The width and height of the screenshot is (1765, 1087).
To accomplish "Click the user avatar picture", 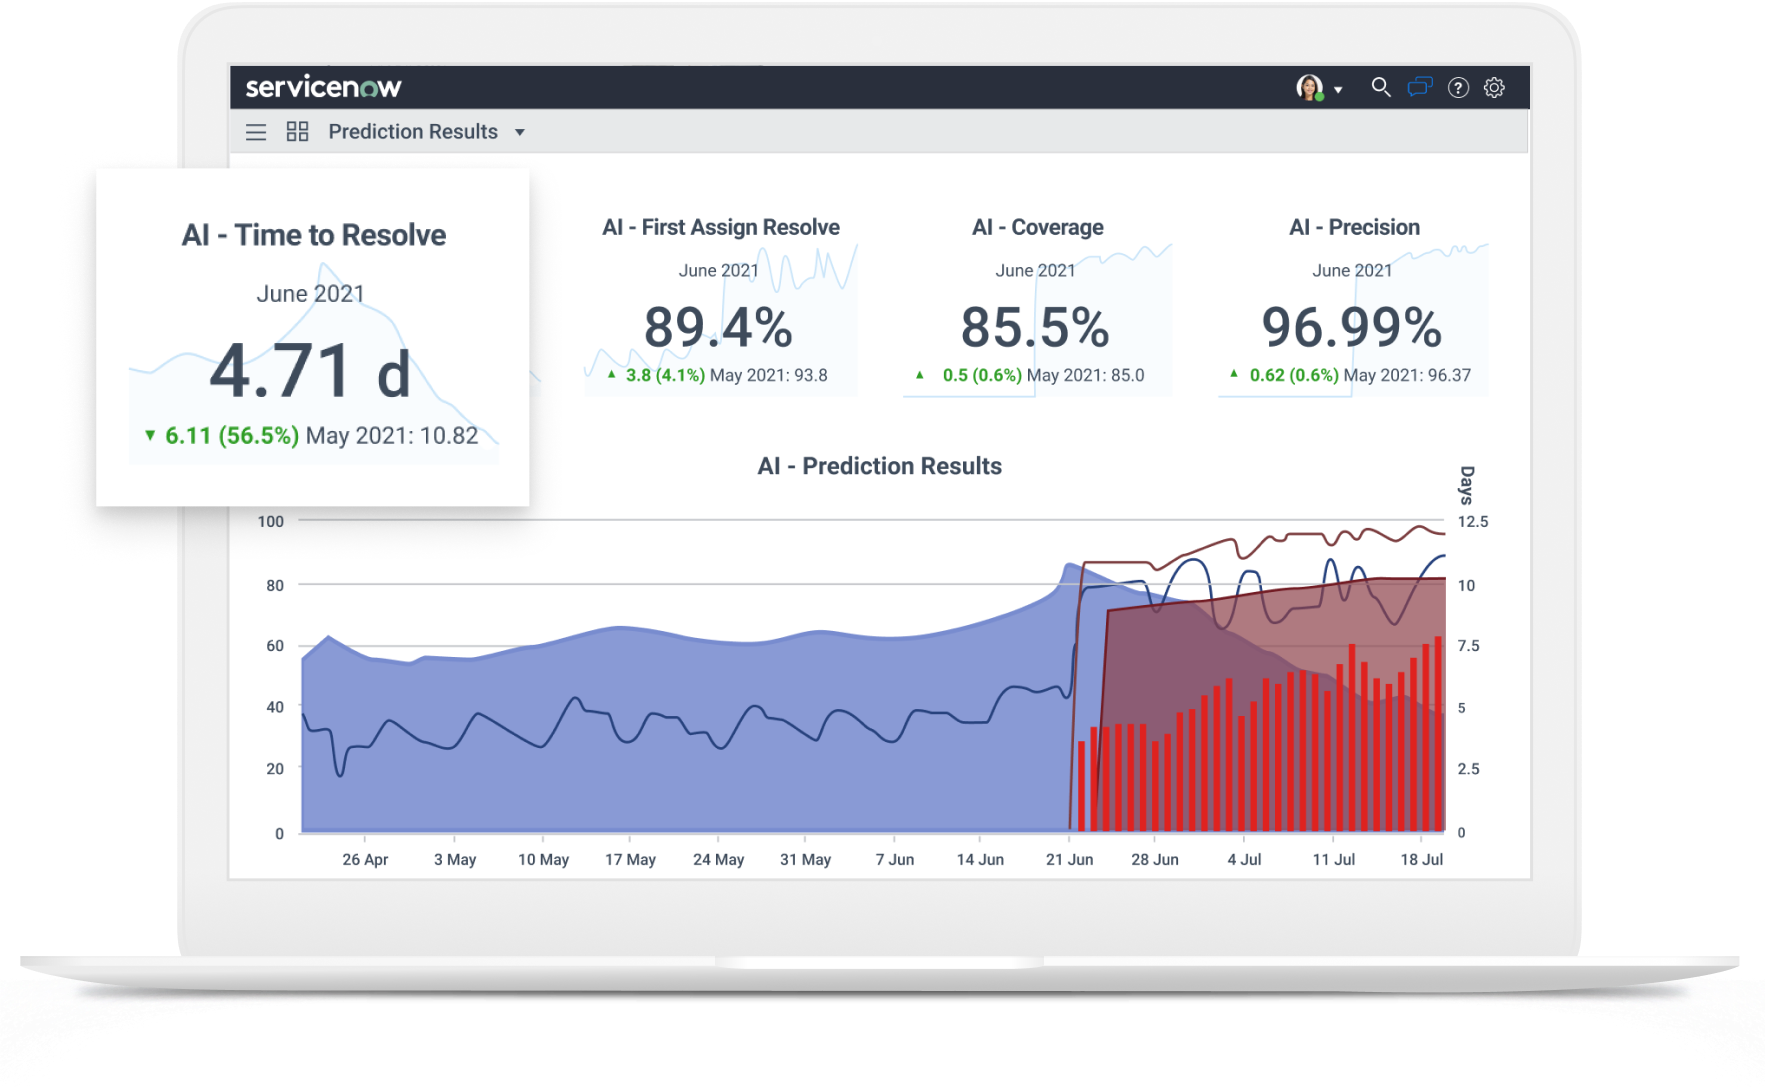I will coord(1309,88).
